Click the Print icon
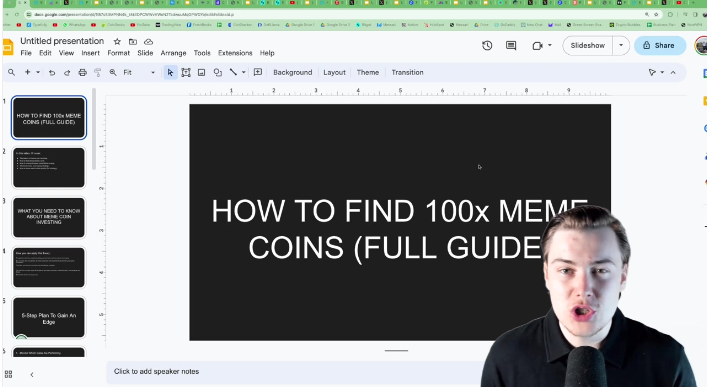Viewport: 707px width, 387px height. click(82, 72)
